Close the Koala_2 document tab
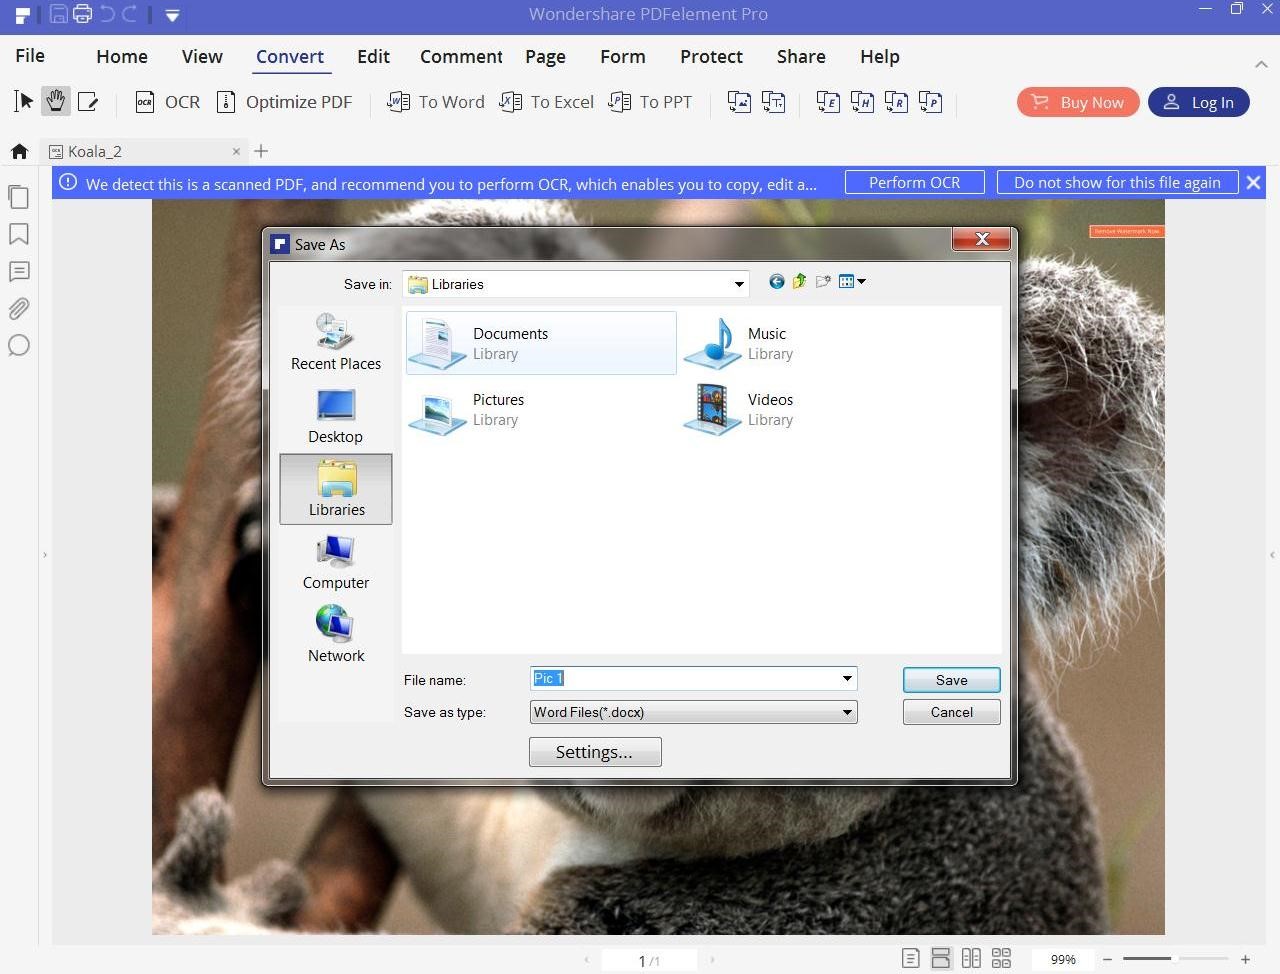Viewport: 1280px width, 974px height. 236,151
